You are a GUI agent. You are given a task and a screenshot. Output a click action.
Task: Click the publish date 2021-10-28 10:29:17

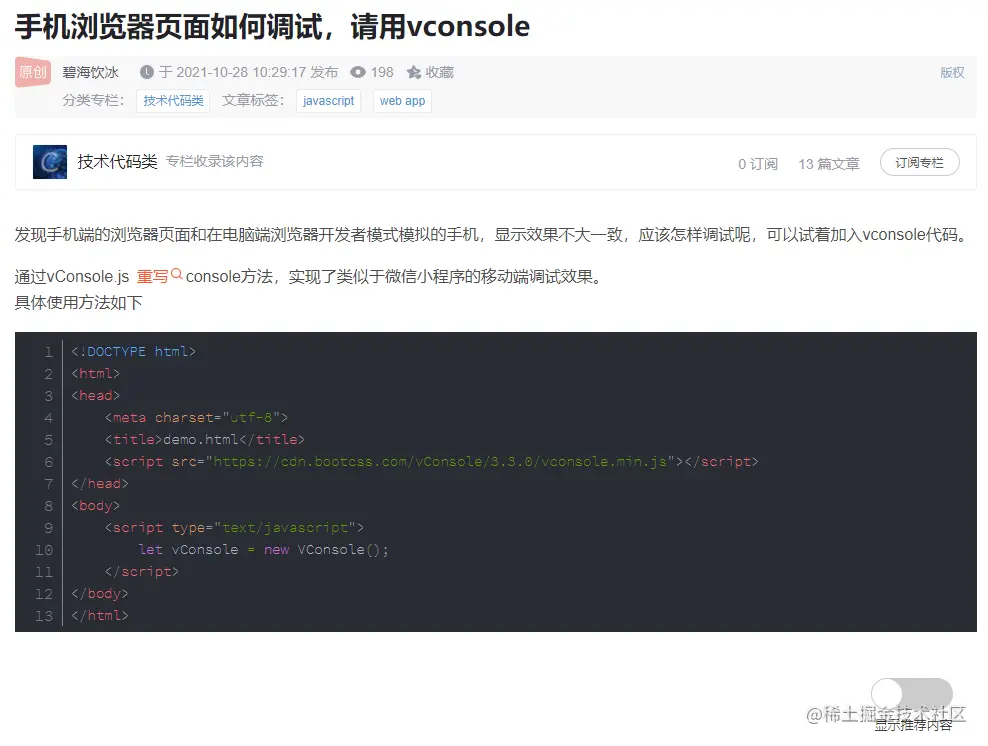tap(241, 72)
